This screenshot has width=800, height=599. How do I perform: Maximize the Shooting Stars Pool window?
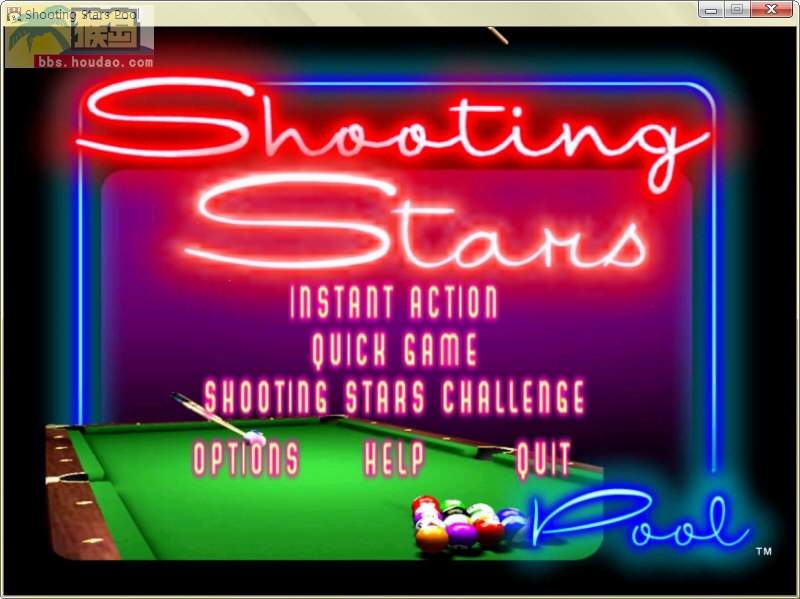[x=737, y=10]
